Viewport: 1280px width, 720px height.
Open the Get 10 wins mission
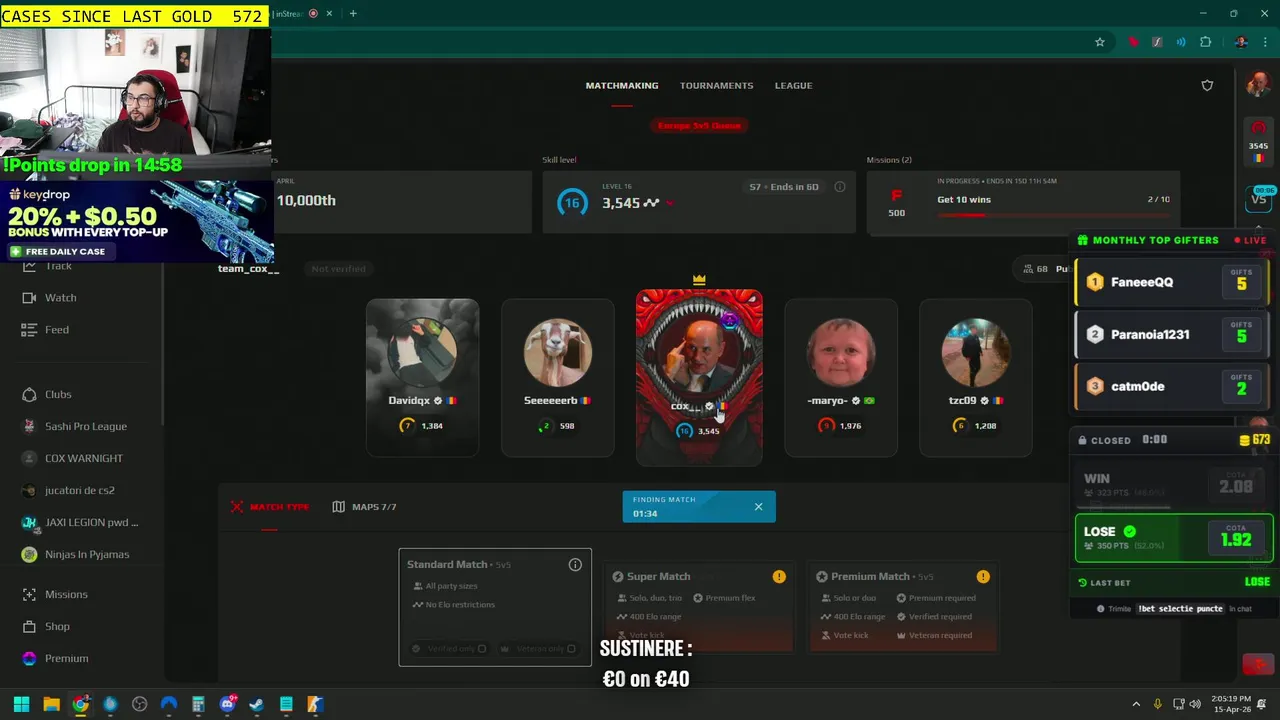(x=1023, y=201)
